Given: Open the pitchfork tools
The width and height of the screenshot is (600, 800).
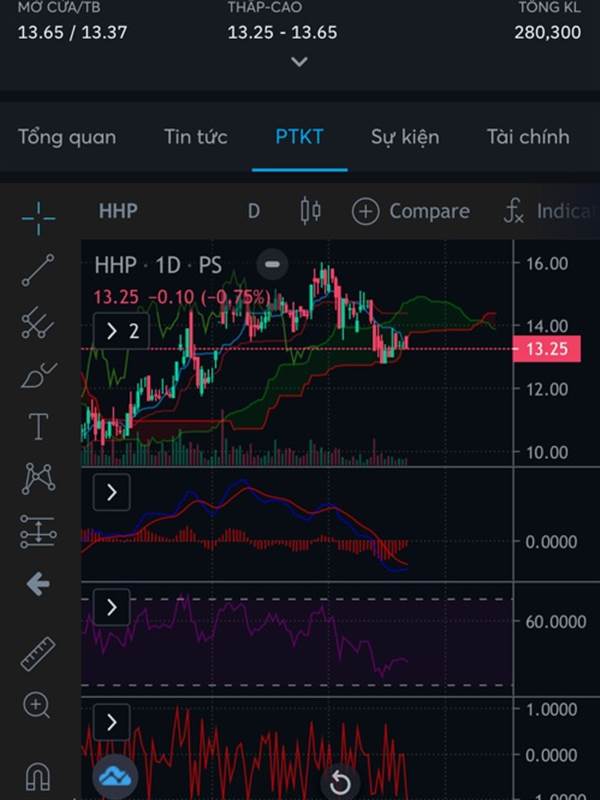Looking at the screenshot, I should tap(38, 323).
